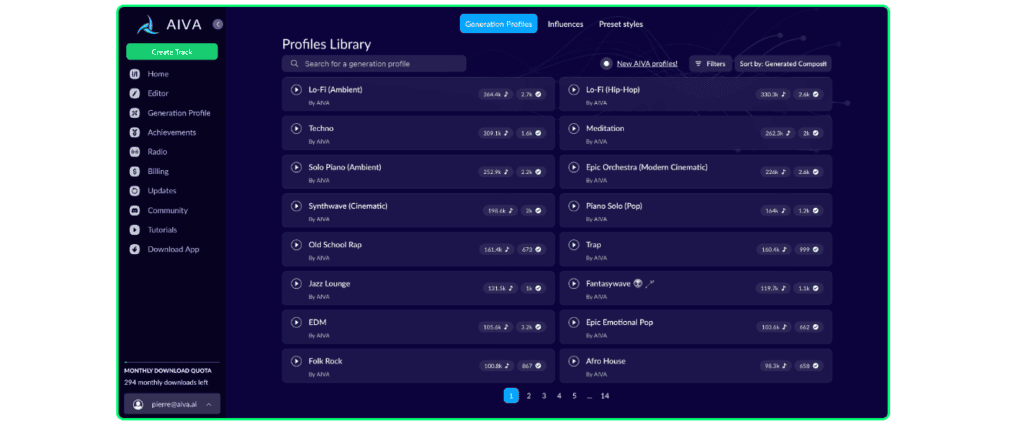Open the Sort by dropdown
Screen dimensions: 1024x445
point(783,64)
